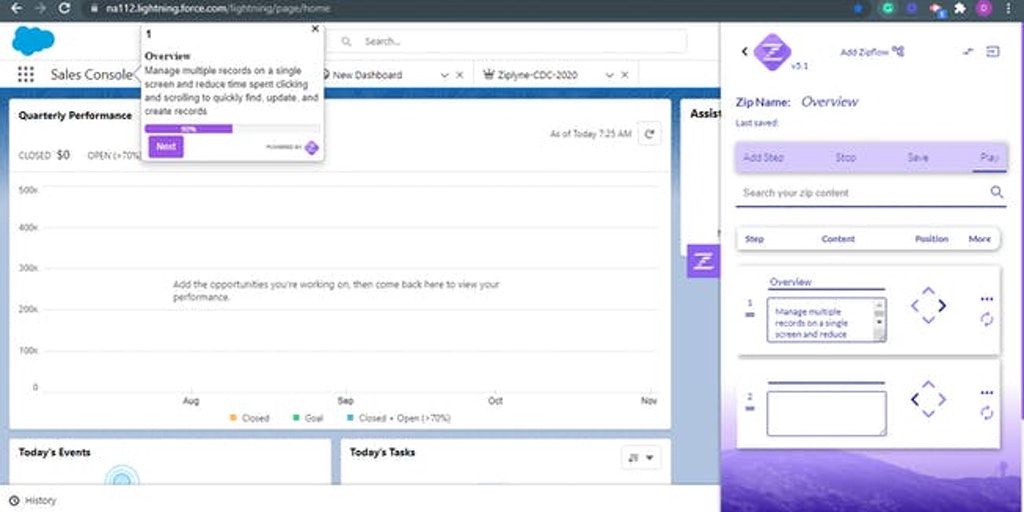Open the Chrome three-dot menu
This screenshot has width=1024, height=512.
point(1009,8)
